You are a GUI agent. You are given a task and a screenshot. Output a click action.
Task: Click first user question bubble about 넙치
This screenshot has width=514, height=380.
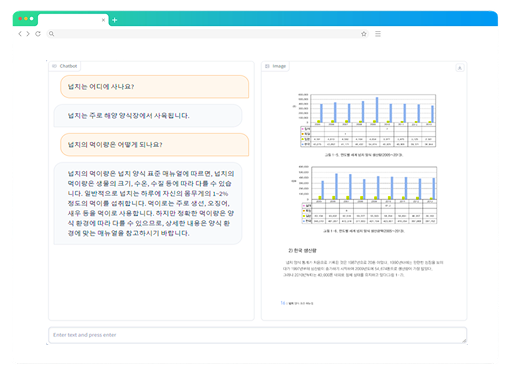(x=155, y=87)
